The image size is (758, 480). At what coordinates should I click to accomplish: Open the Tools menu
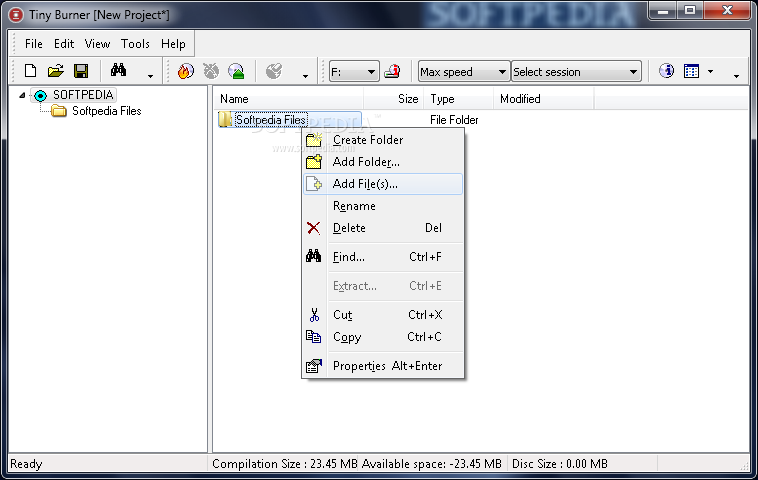135,44
